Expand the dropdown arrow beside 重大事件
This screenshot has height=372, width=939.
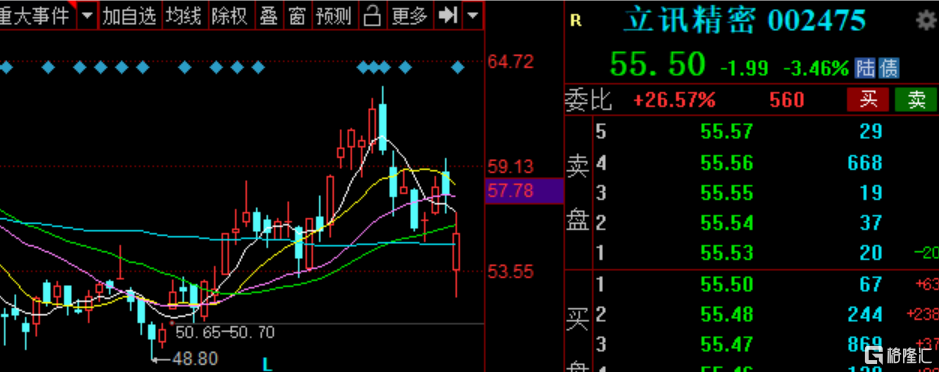pos(88,16)
